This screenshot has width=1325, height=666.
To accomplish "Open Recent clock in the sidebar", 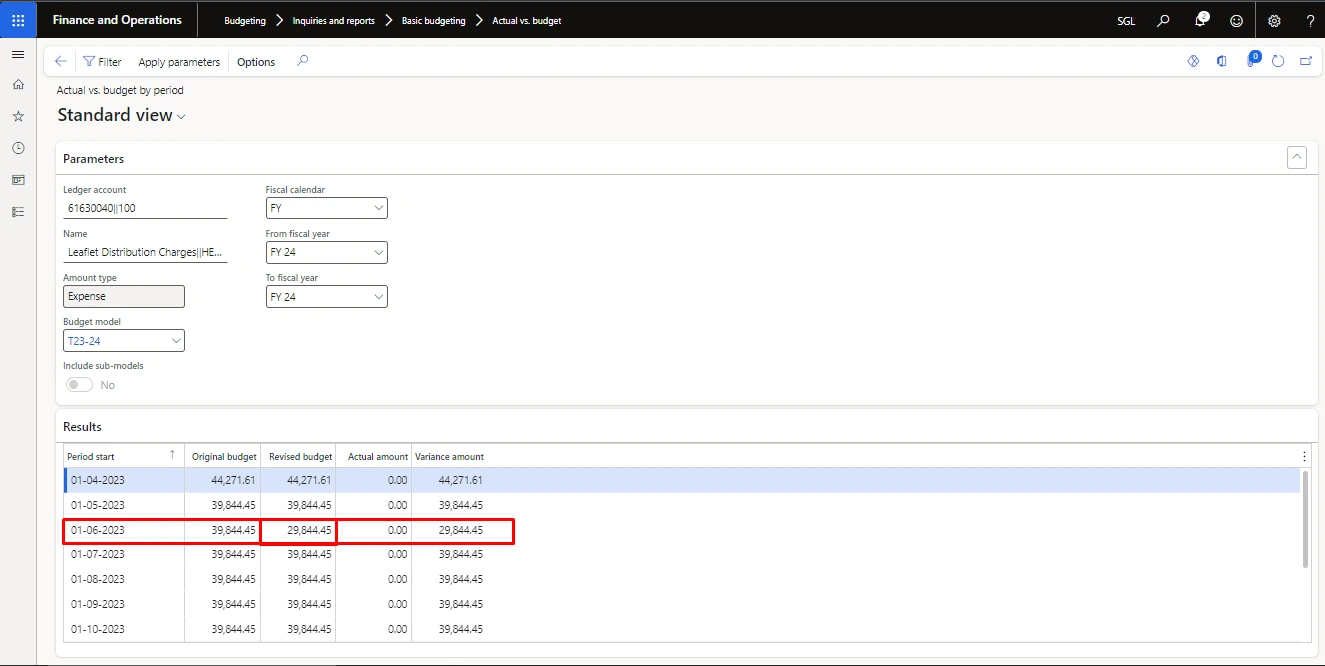I will tap(18, 148).
